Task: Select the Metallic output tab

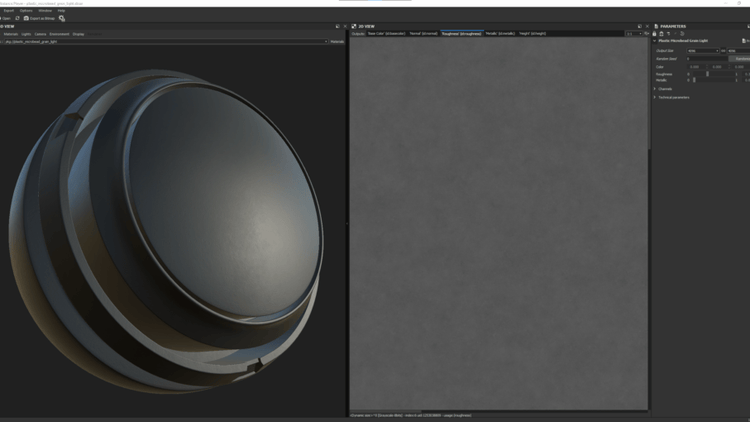Action: (x=499, y=33)
